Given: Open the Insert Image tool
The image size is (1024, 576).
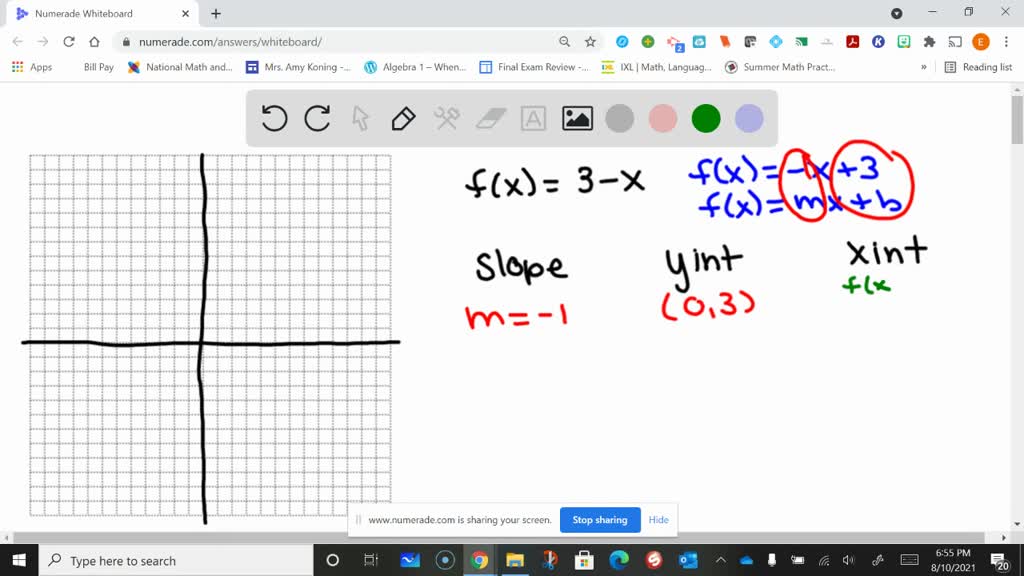Looking at the screenshot, I should pos(574,118).
